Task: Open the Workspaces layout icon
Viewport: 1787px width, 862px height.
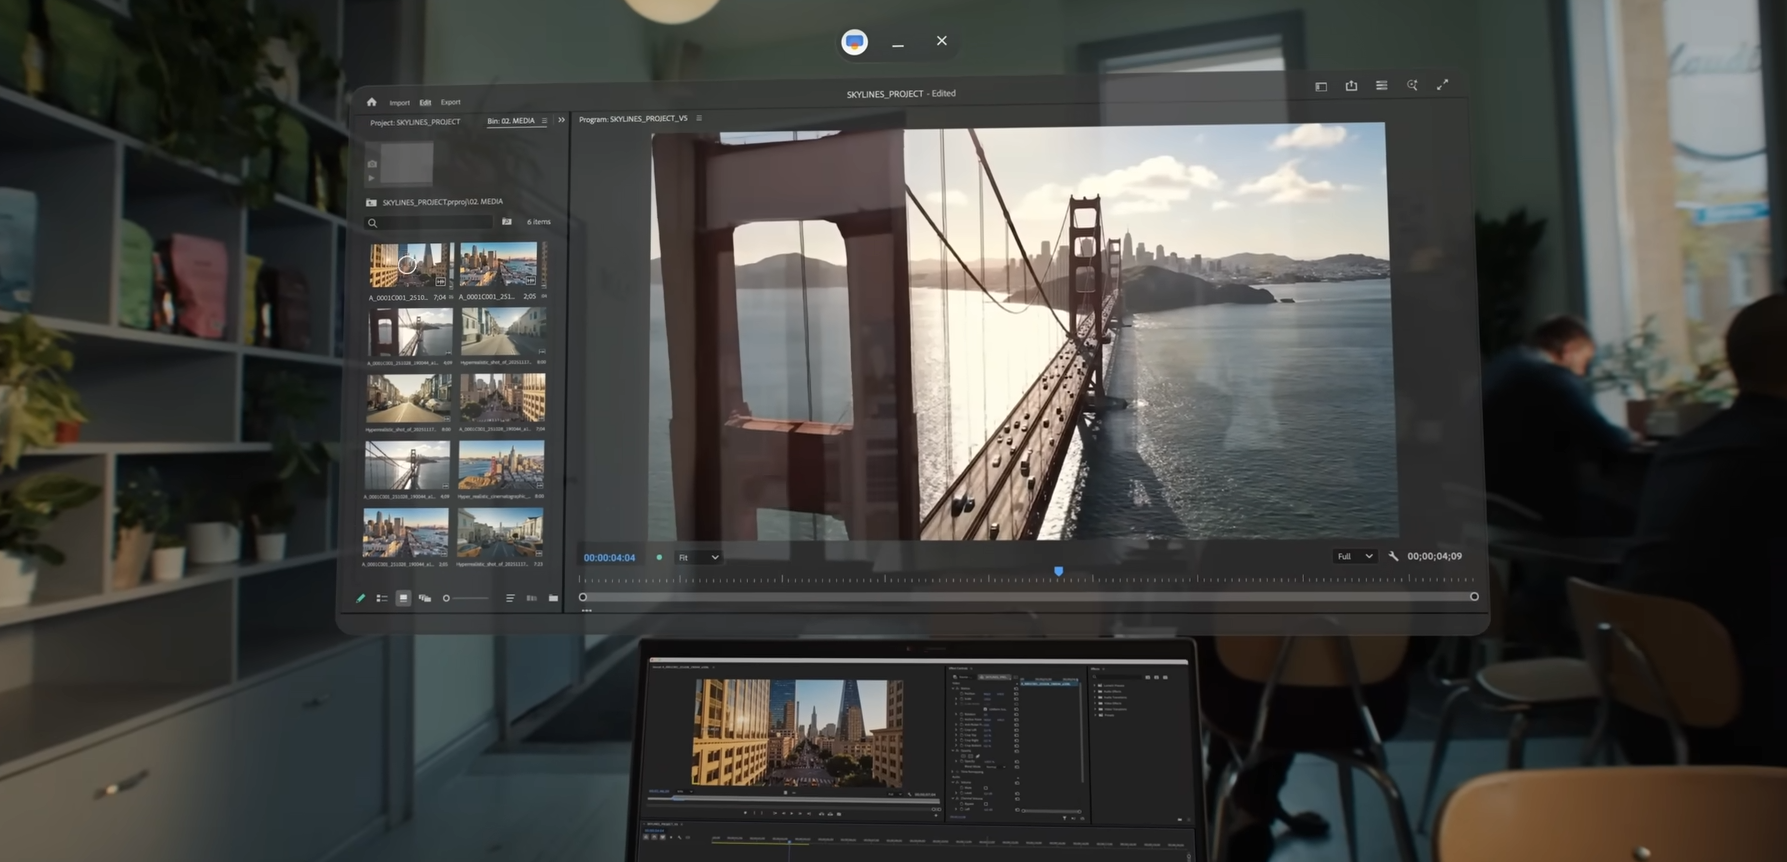Action: [x=1321, y=87]
